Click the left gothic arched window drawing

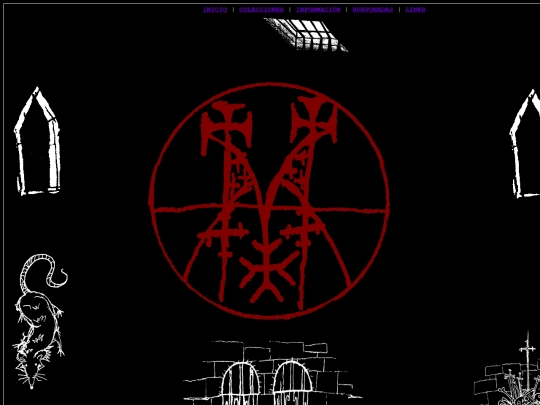(x=38, y=141)
